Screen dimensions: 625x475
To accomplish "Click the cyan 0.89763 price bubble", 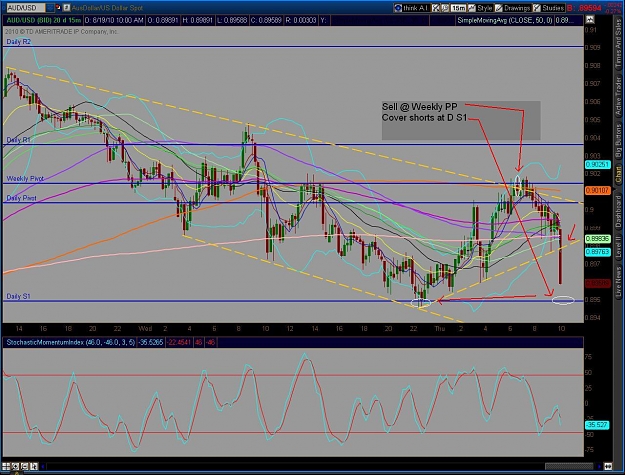I will [x=597, y=251].
